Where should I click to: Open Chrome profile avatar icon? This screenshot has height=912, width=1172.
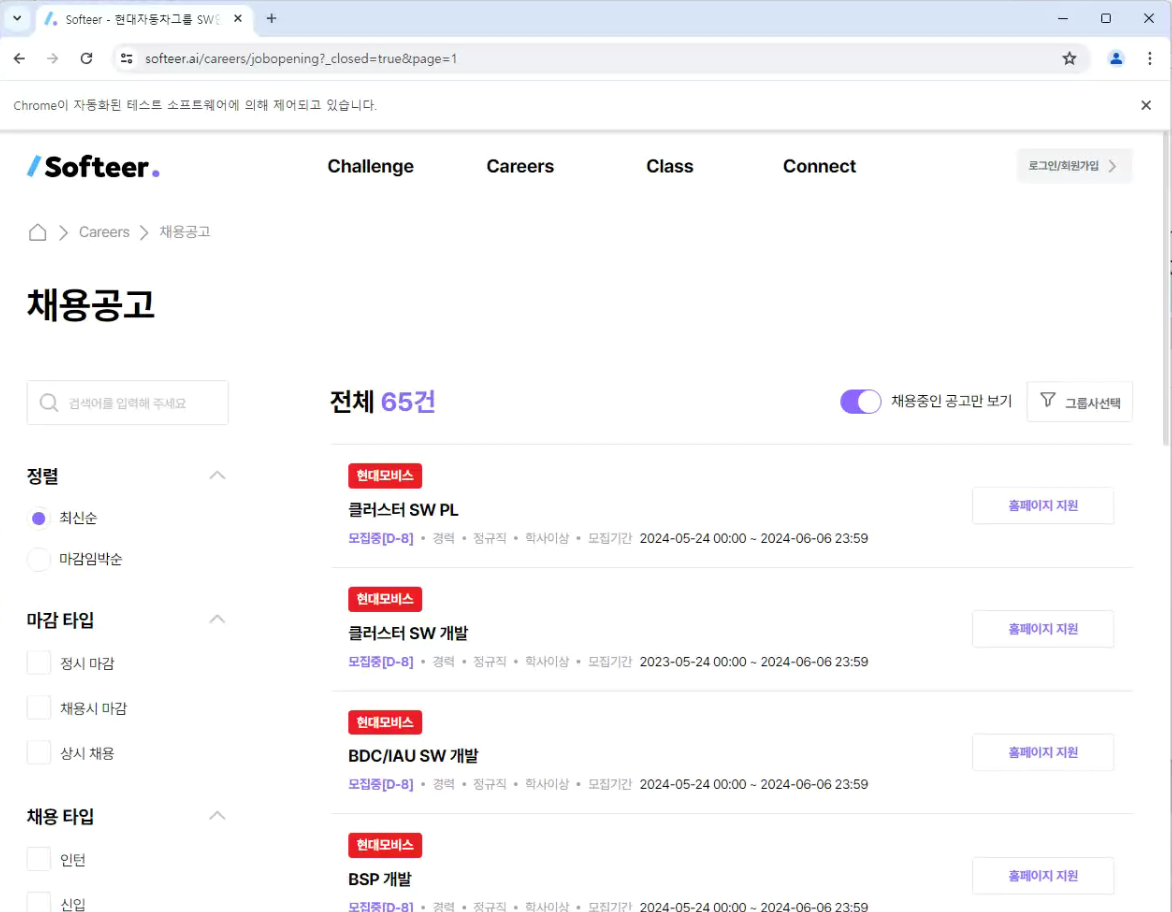point(1116,58)
